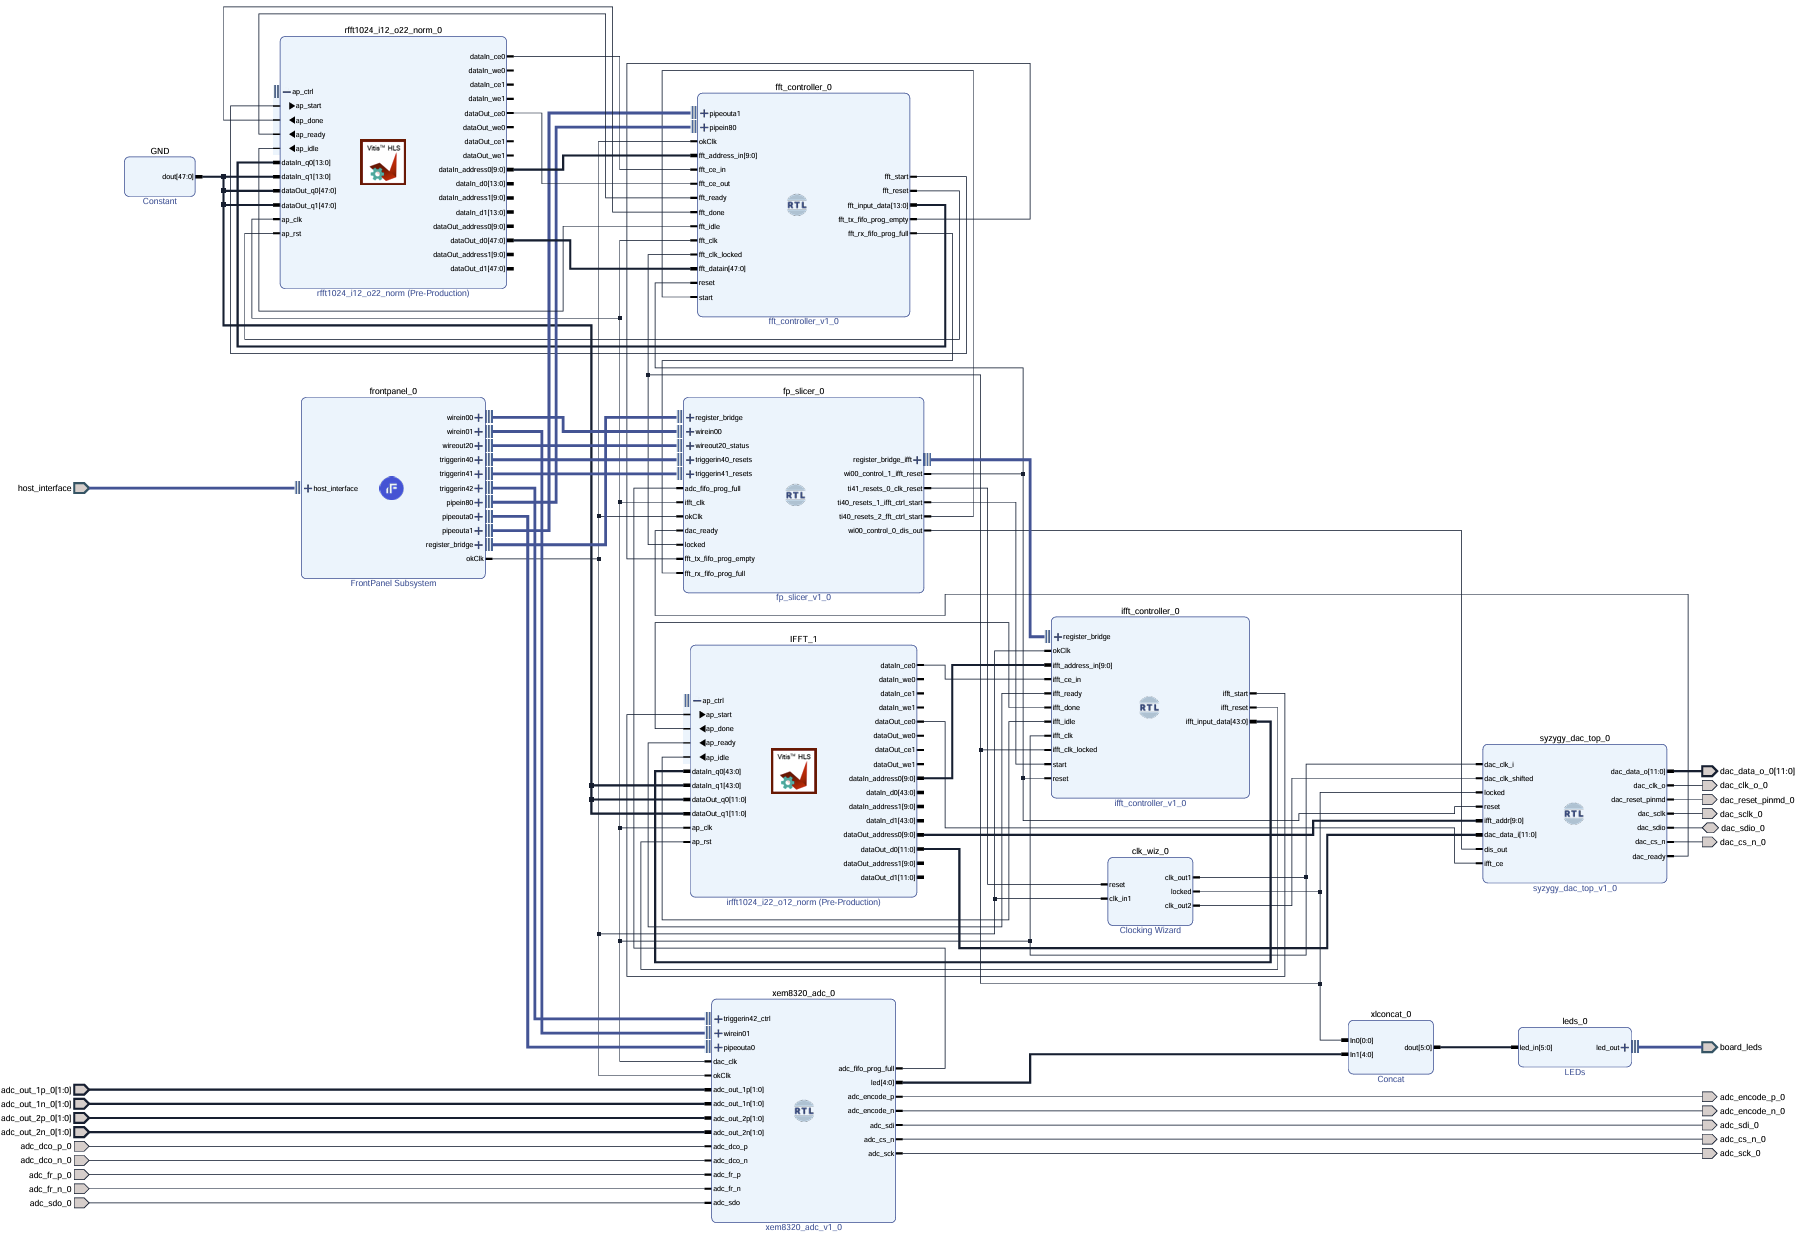Click the dac_data_o_0[11:0] output port

pos(1709,772)
